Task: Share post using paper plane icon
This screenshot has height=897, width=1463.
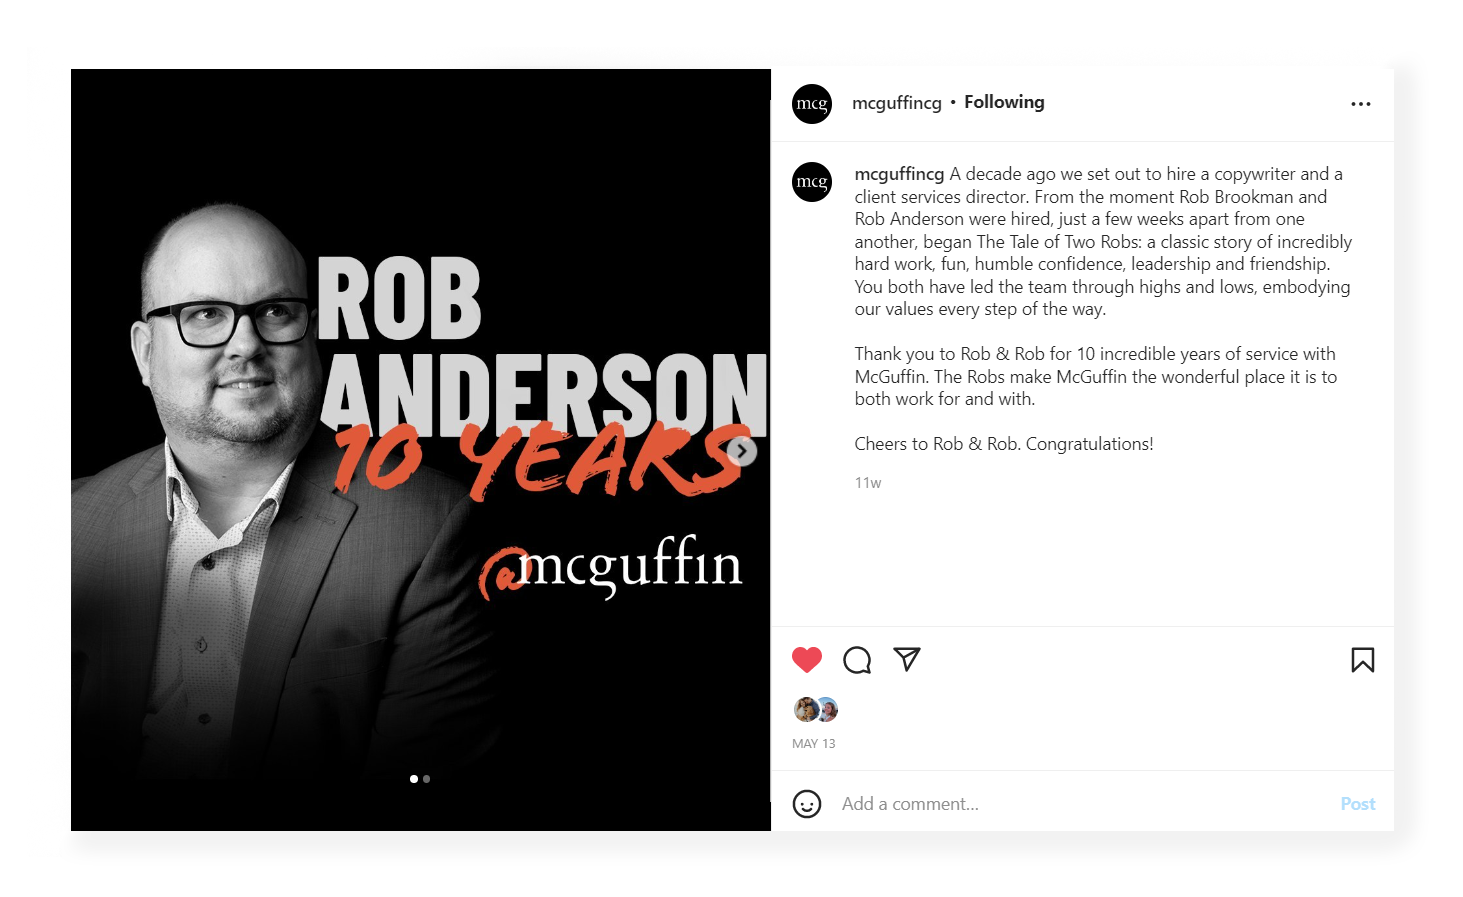Action: [907, 659]
